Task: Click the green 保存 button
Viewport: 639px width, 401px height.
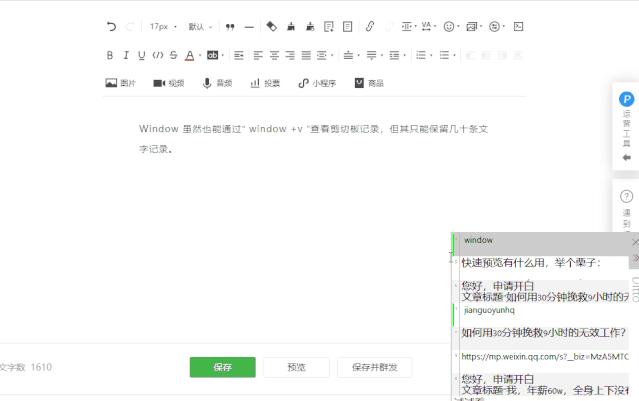Action: [x=223, y=367]
